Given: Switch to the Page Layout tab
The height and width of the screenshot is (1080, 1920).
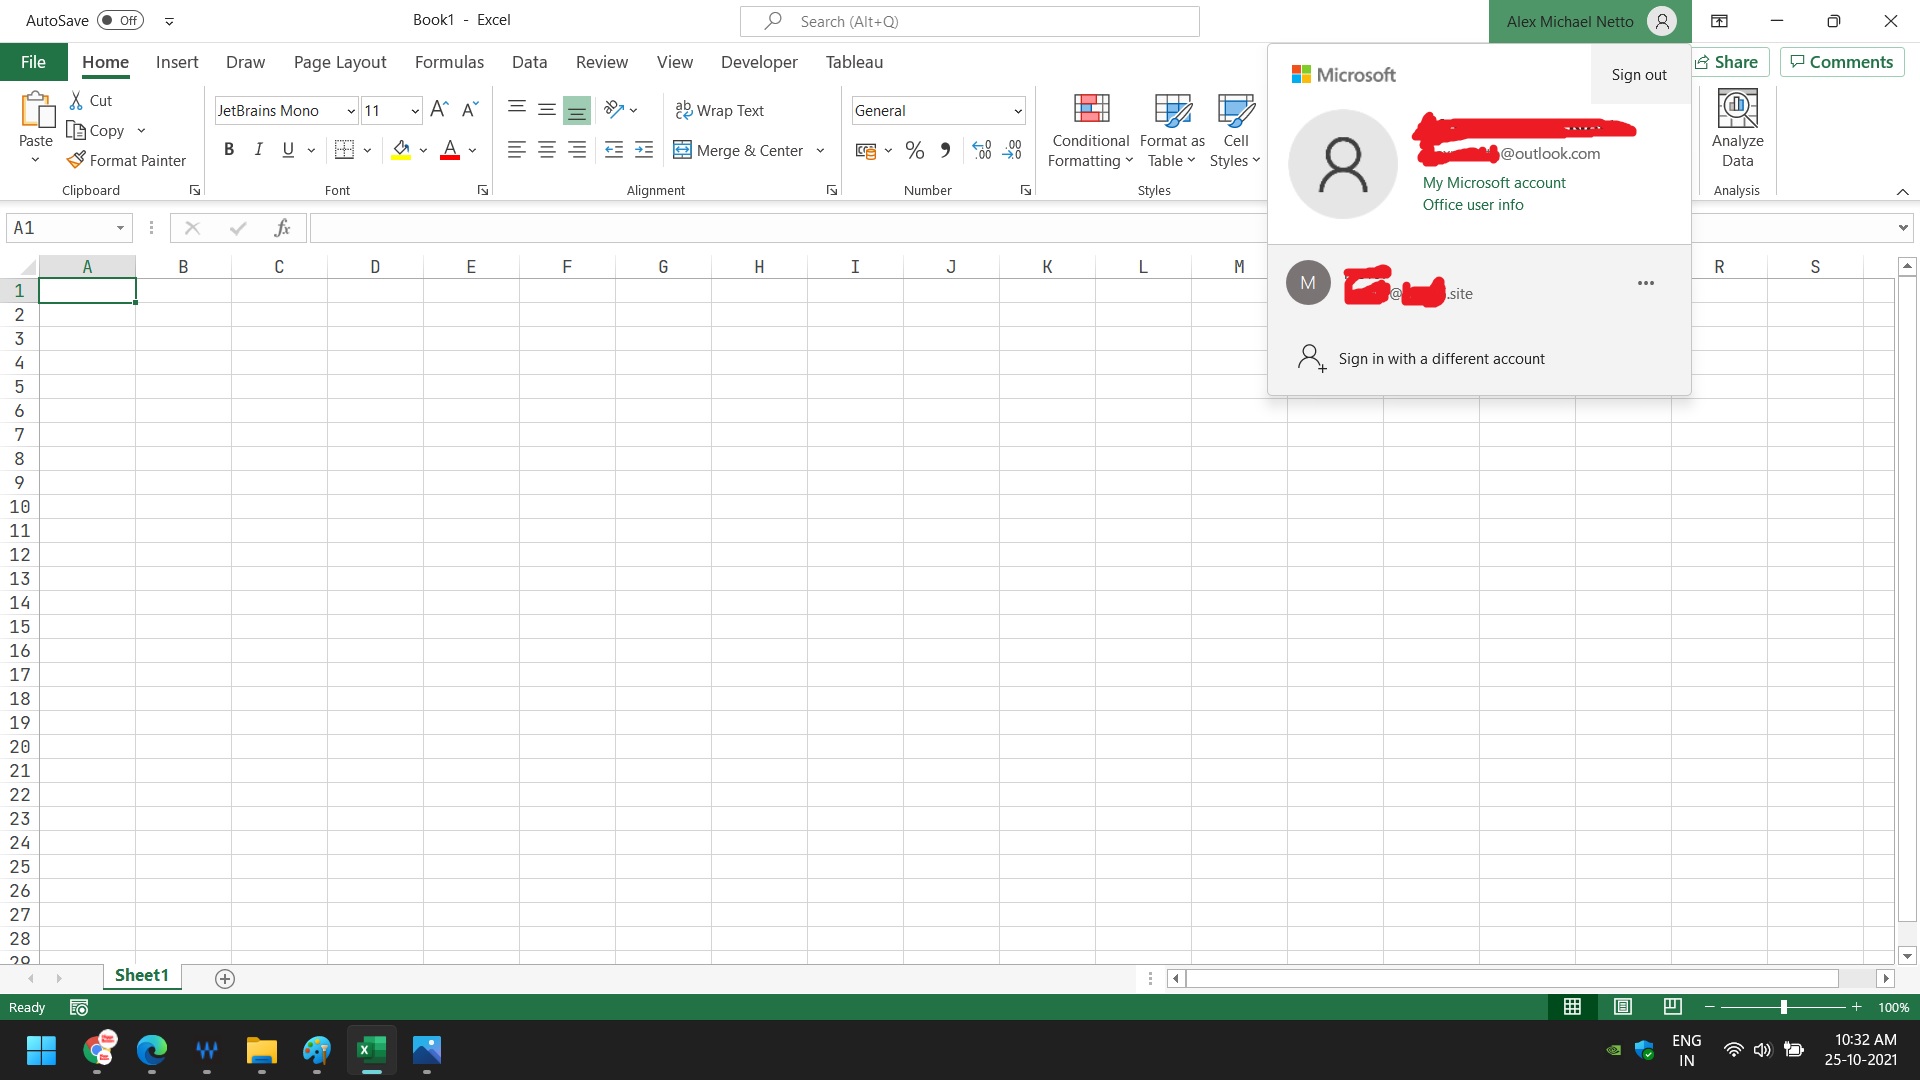Looking at the screenshot, I should 340,62.
